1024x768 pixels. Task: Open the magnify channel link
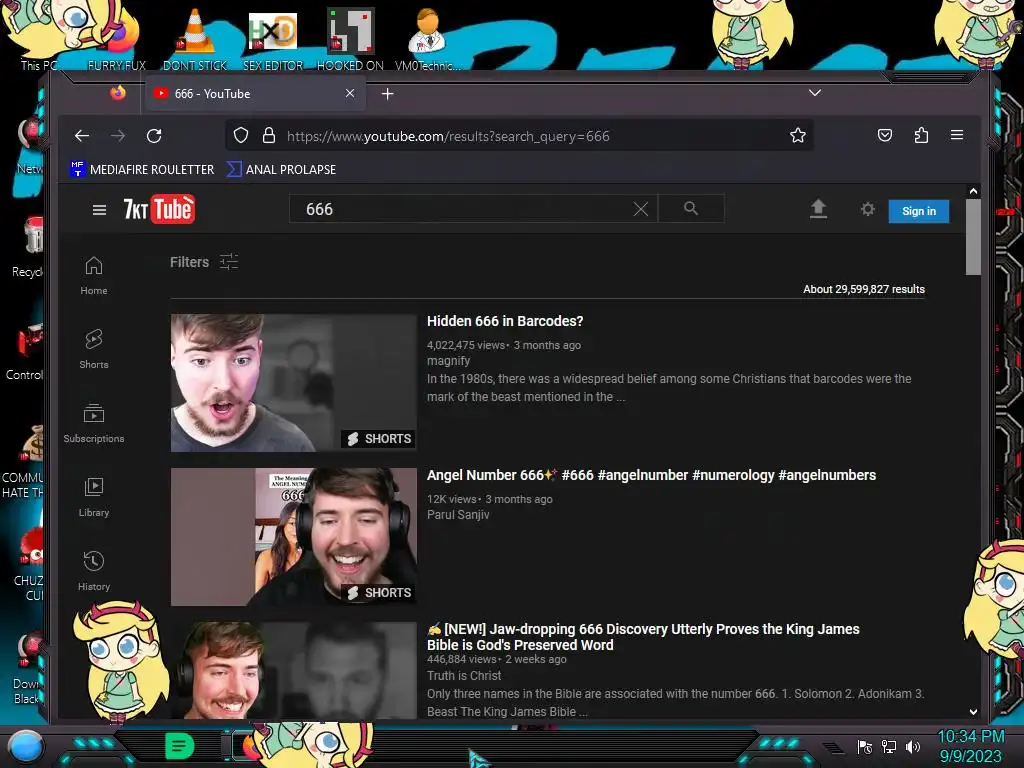point(448,360)
